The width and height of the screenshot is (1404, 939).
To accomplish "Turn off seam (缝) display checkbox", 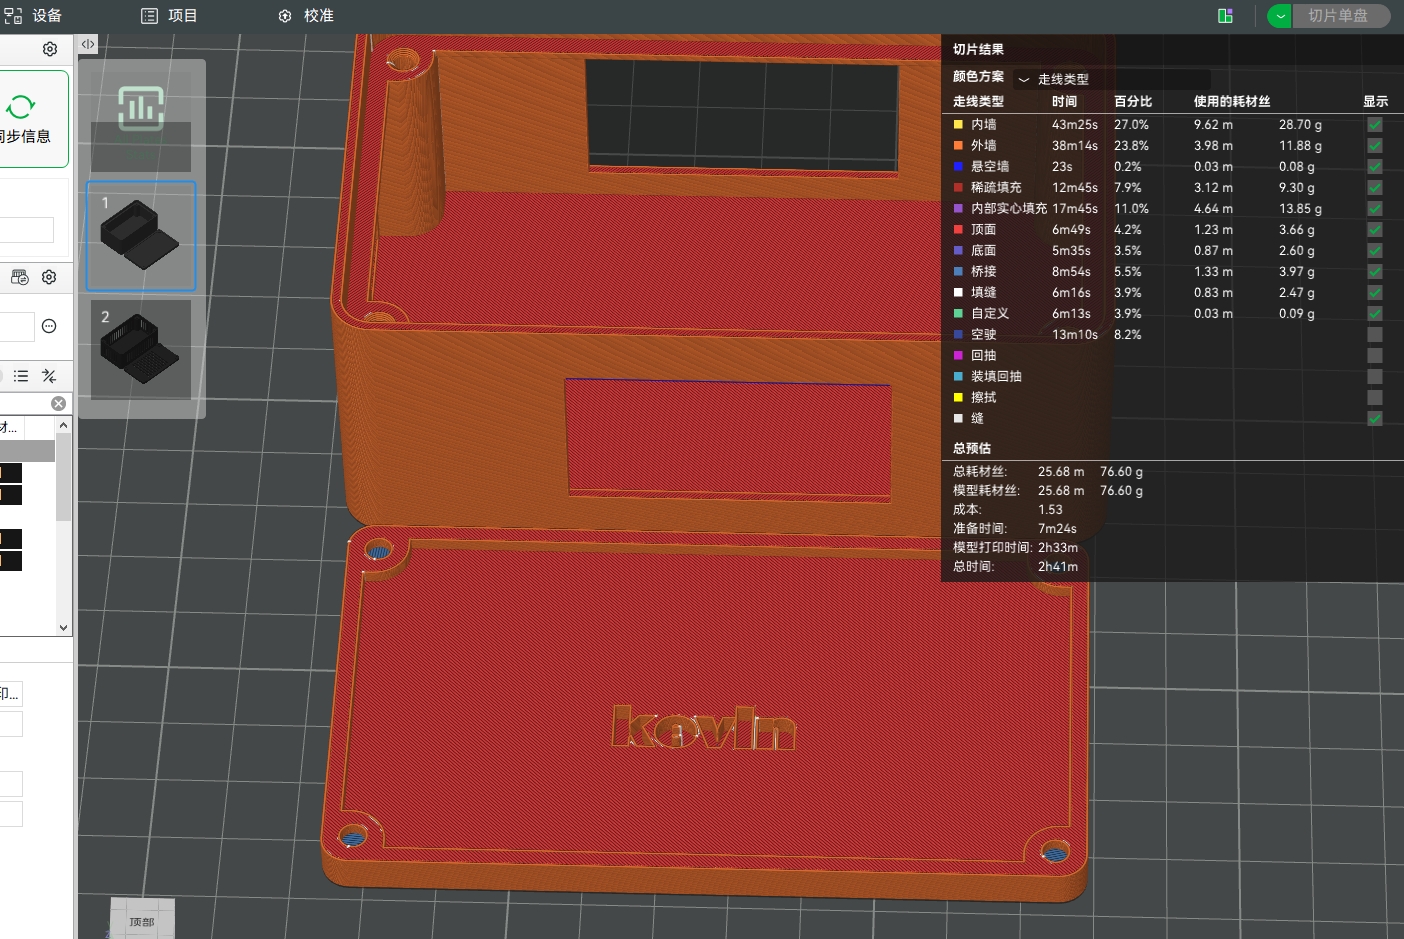I will tap(1375, 419).
